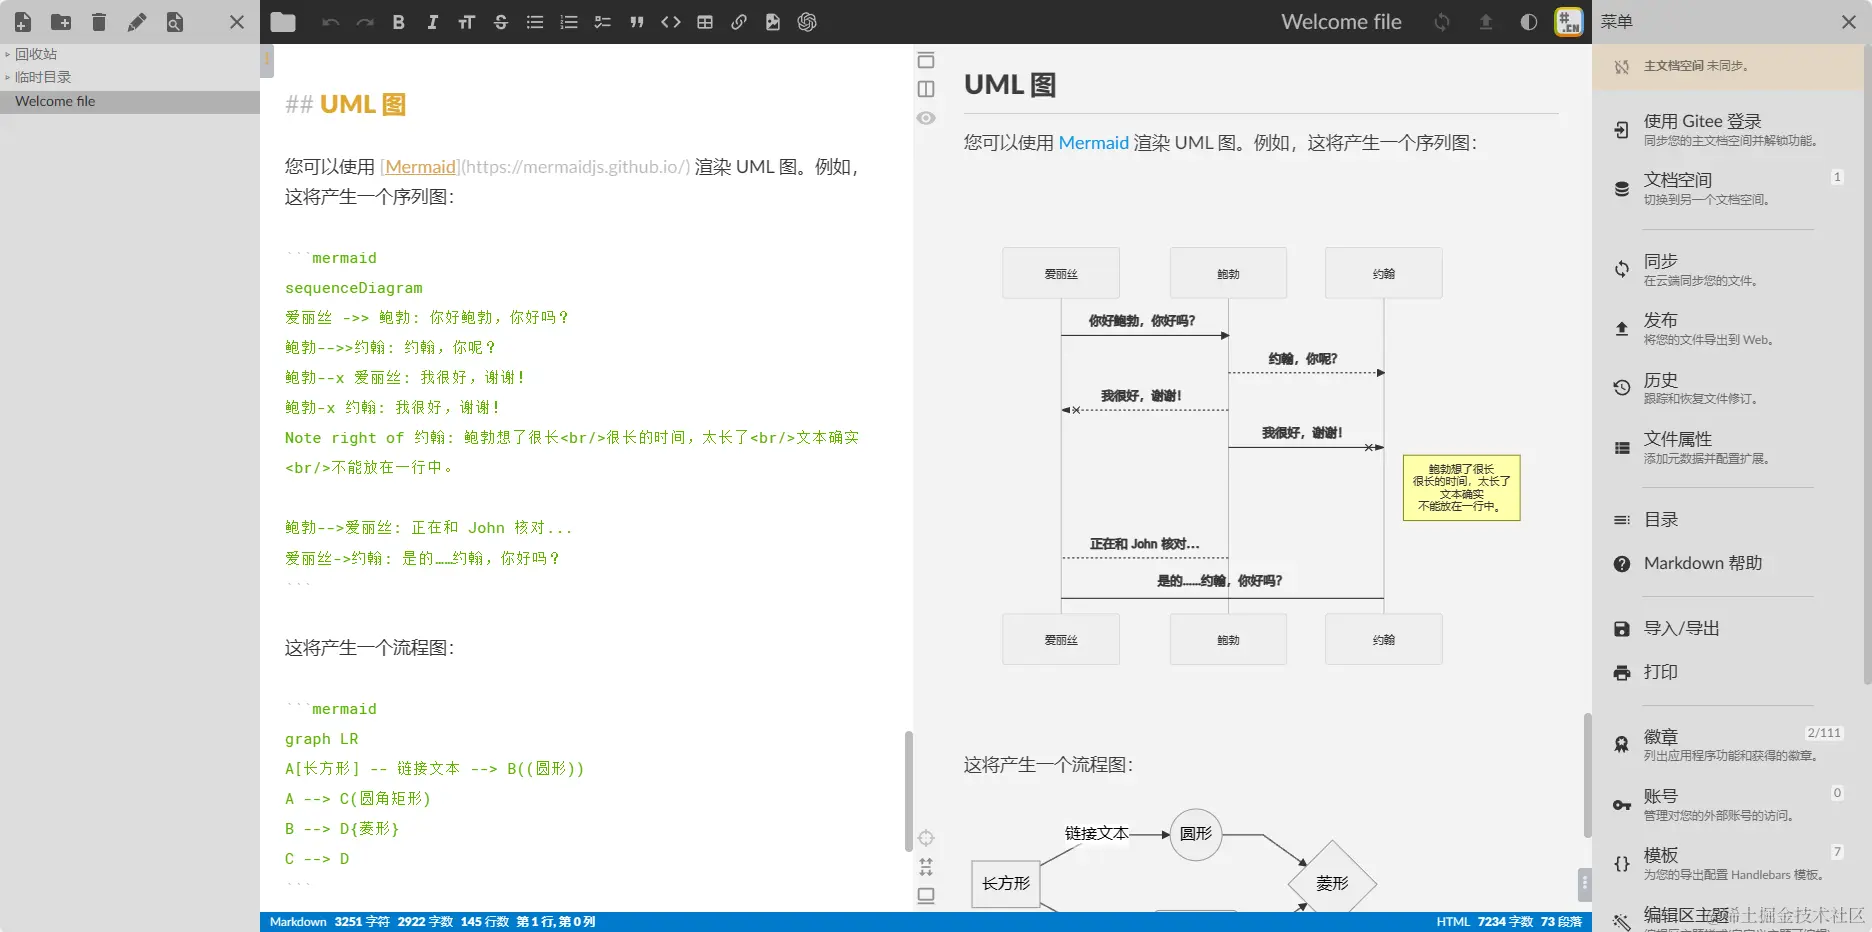Viewport: 1872px width, 932px height.
Task: Click the Welcome file title in the top bar
Action: click(1341, 22)
